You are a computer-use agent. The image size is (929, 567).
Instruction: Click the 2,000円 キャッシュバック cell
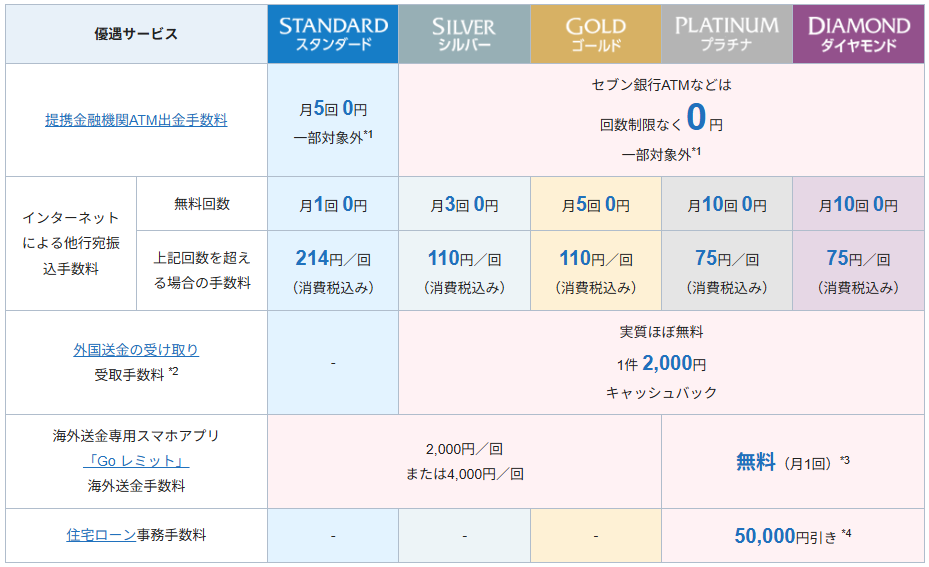pos(661,363)
